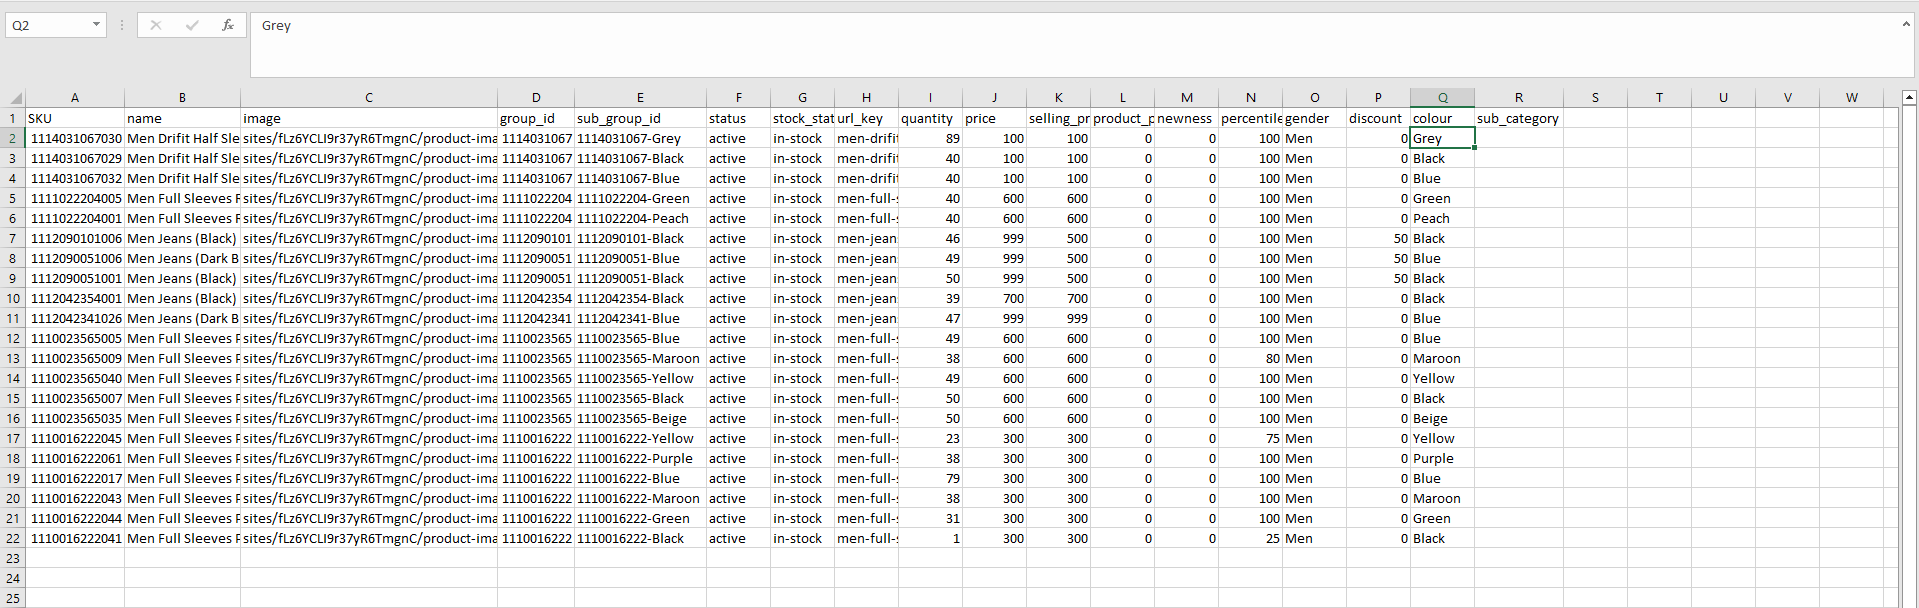Click the Enter checkmark icon in formula bar
This screenshot has height=608, width=1919.
pyautogui.click(x=192, y=25)
